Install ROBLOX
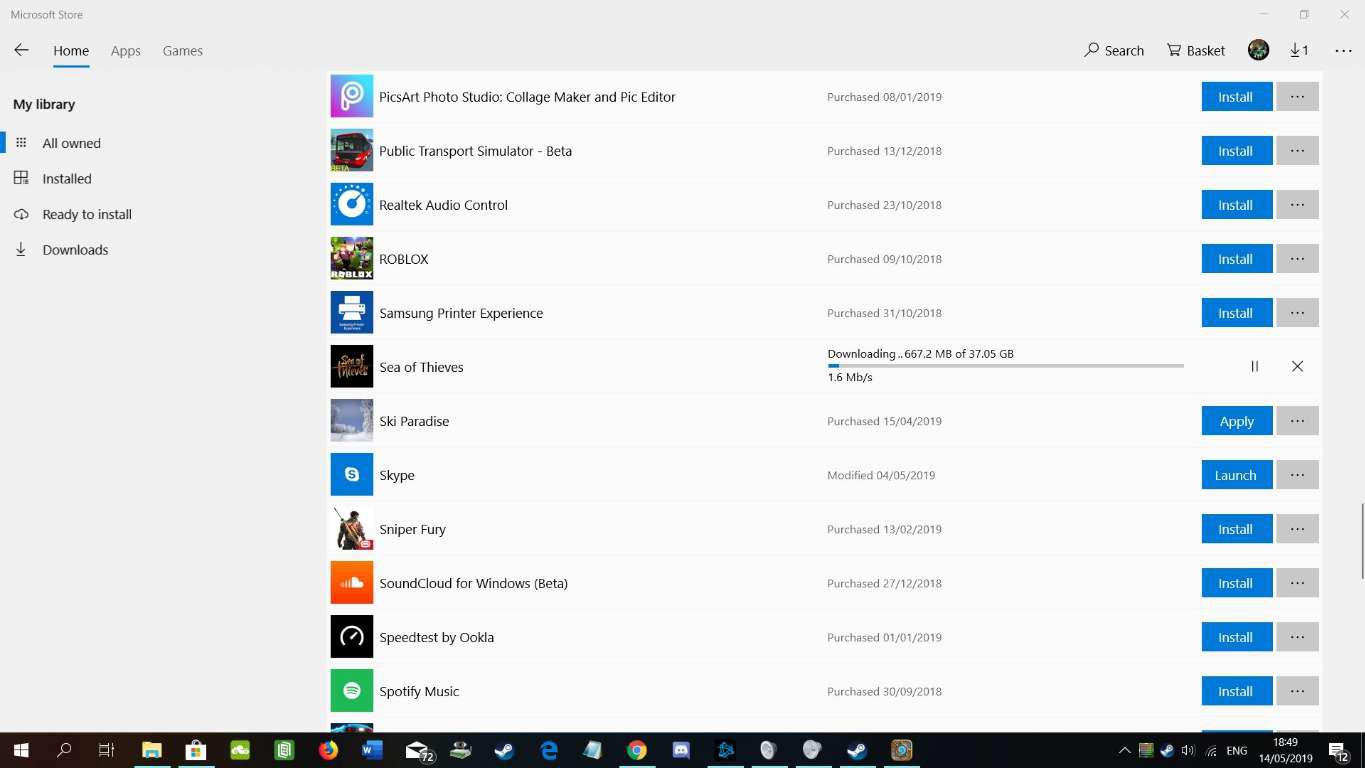The width and height of the screenshot is (1365, 768). [1236, 258]
